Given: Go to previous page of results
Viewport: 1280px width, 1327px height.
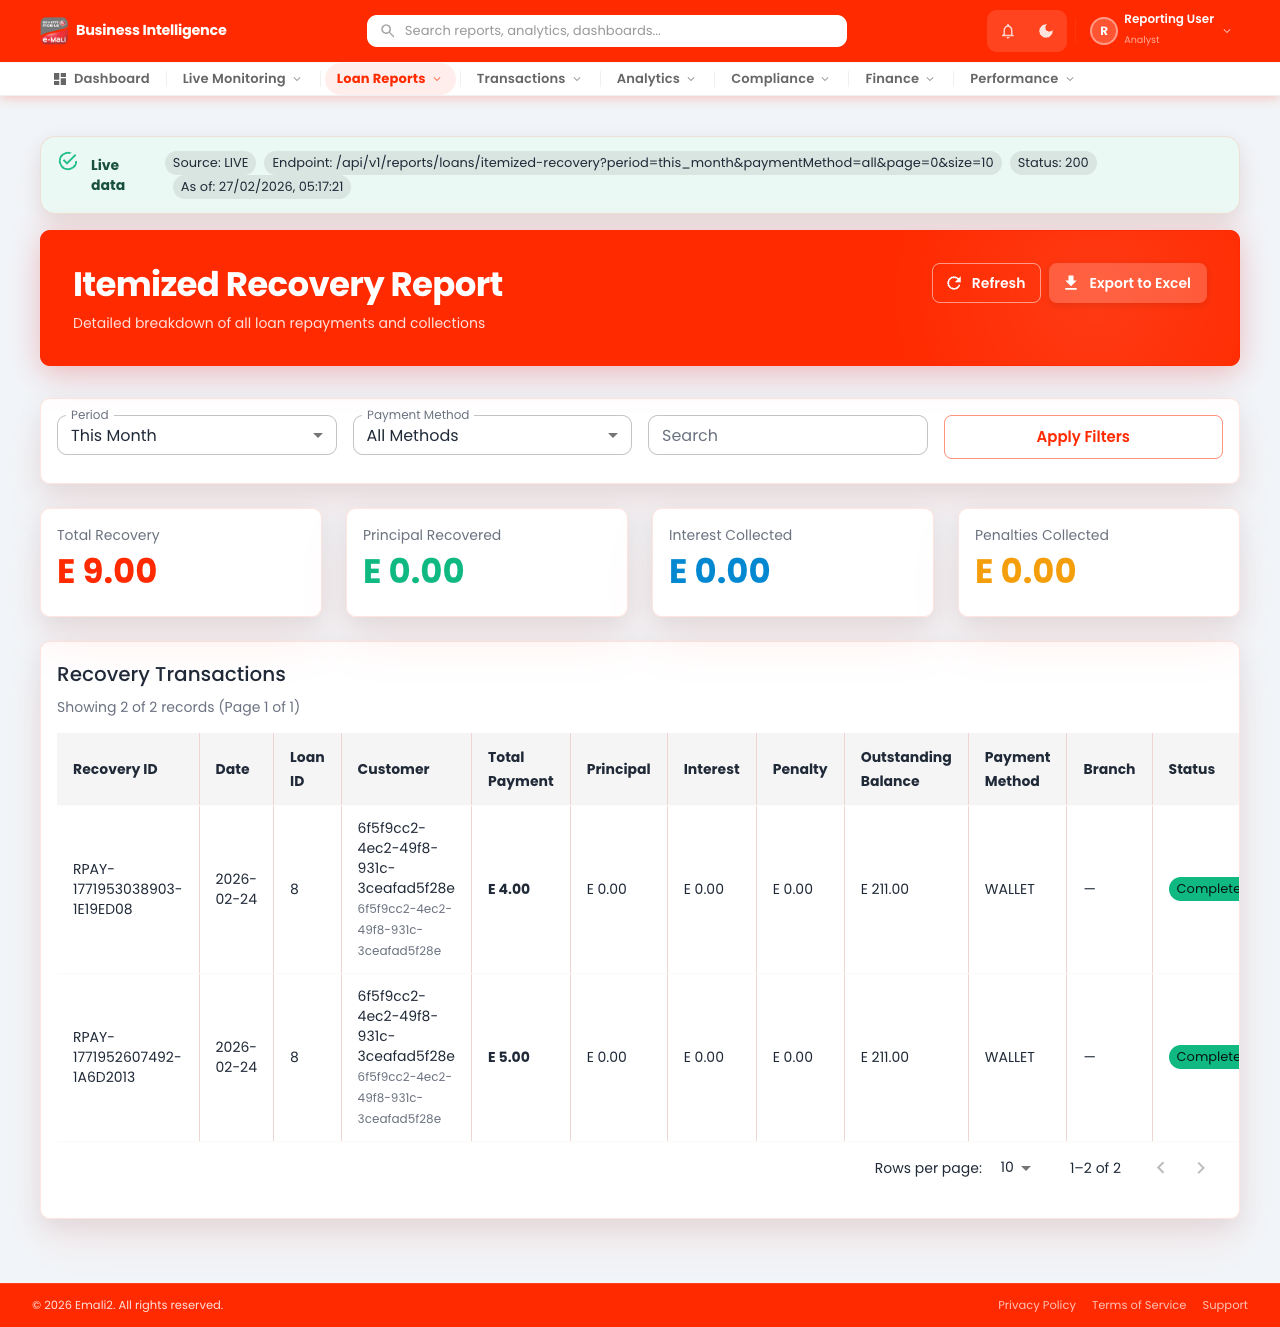Looking at the screenshot, I should click(1161, 1168).
